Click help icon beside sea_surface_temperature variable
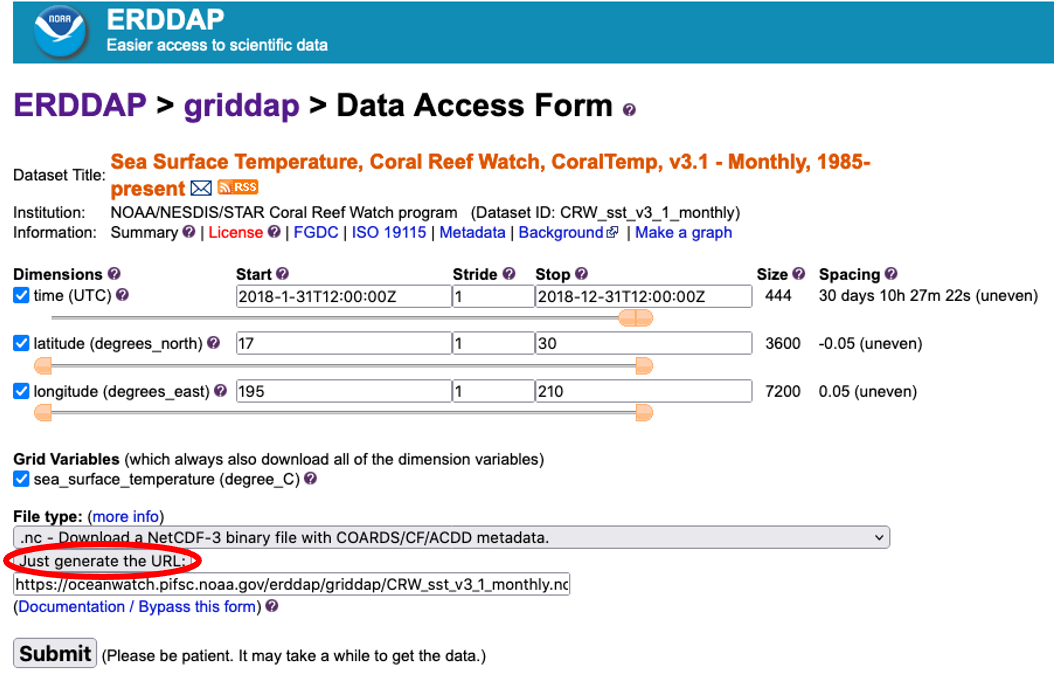The height and width of the screenshot is (673, 1056). pos(310,479)
